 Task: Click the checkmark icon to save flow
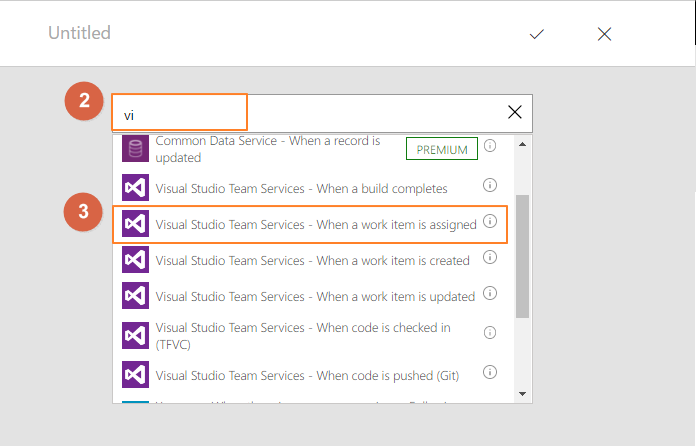537,34
